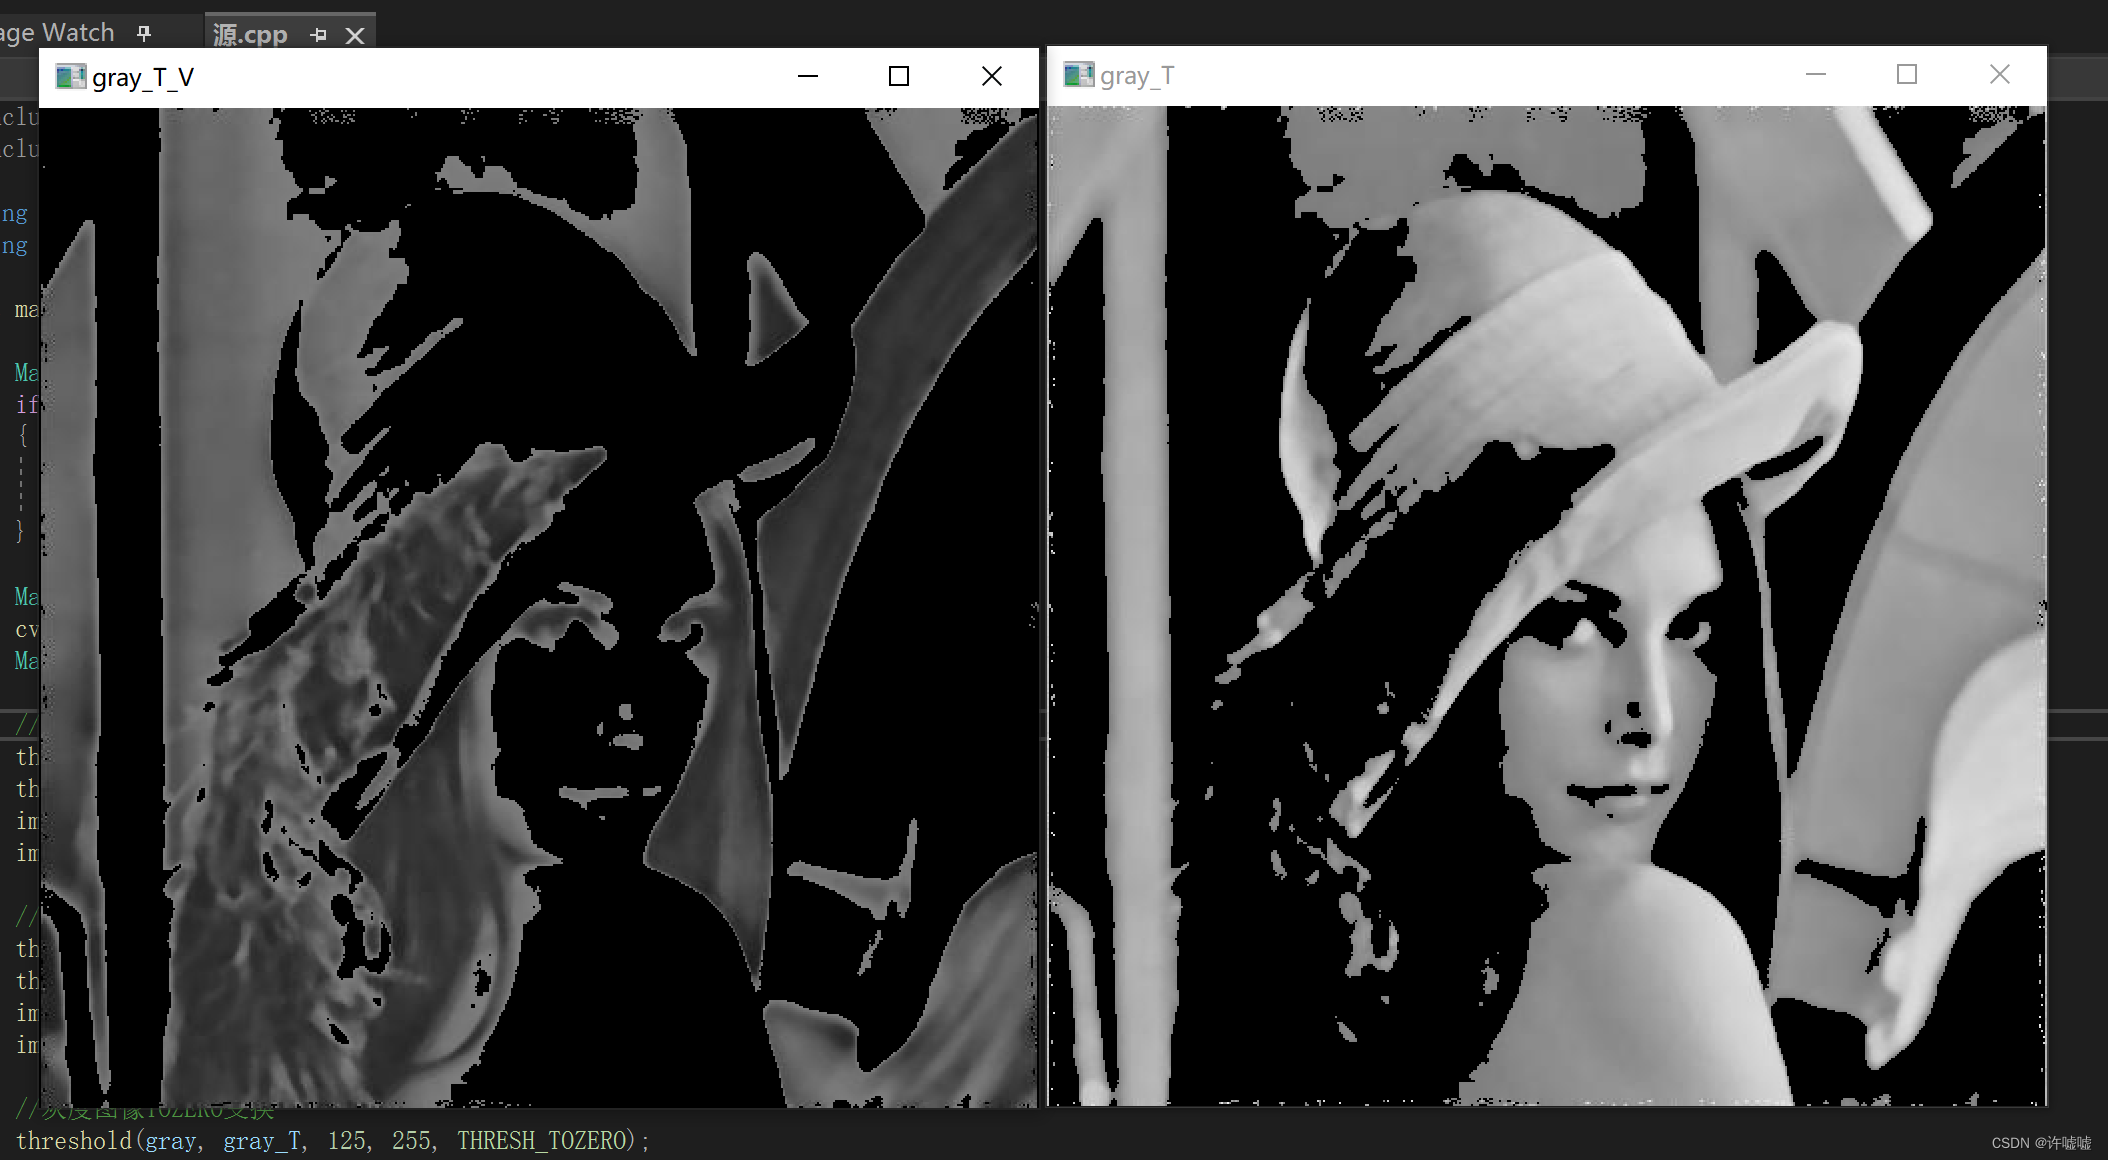Close the gray_T_V image window
2108x1160 pixels.
pyautogui.click(x=991, y=76)
